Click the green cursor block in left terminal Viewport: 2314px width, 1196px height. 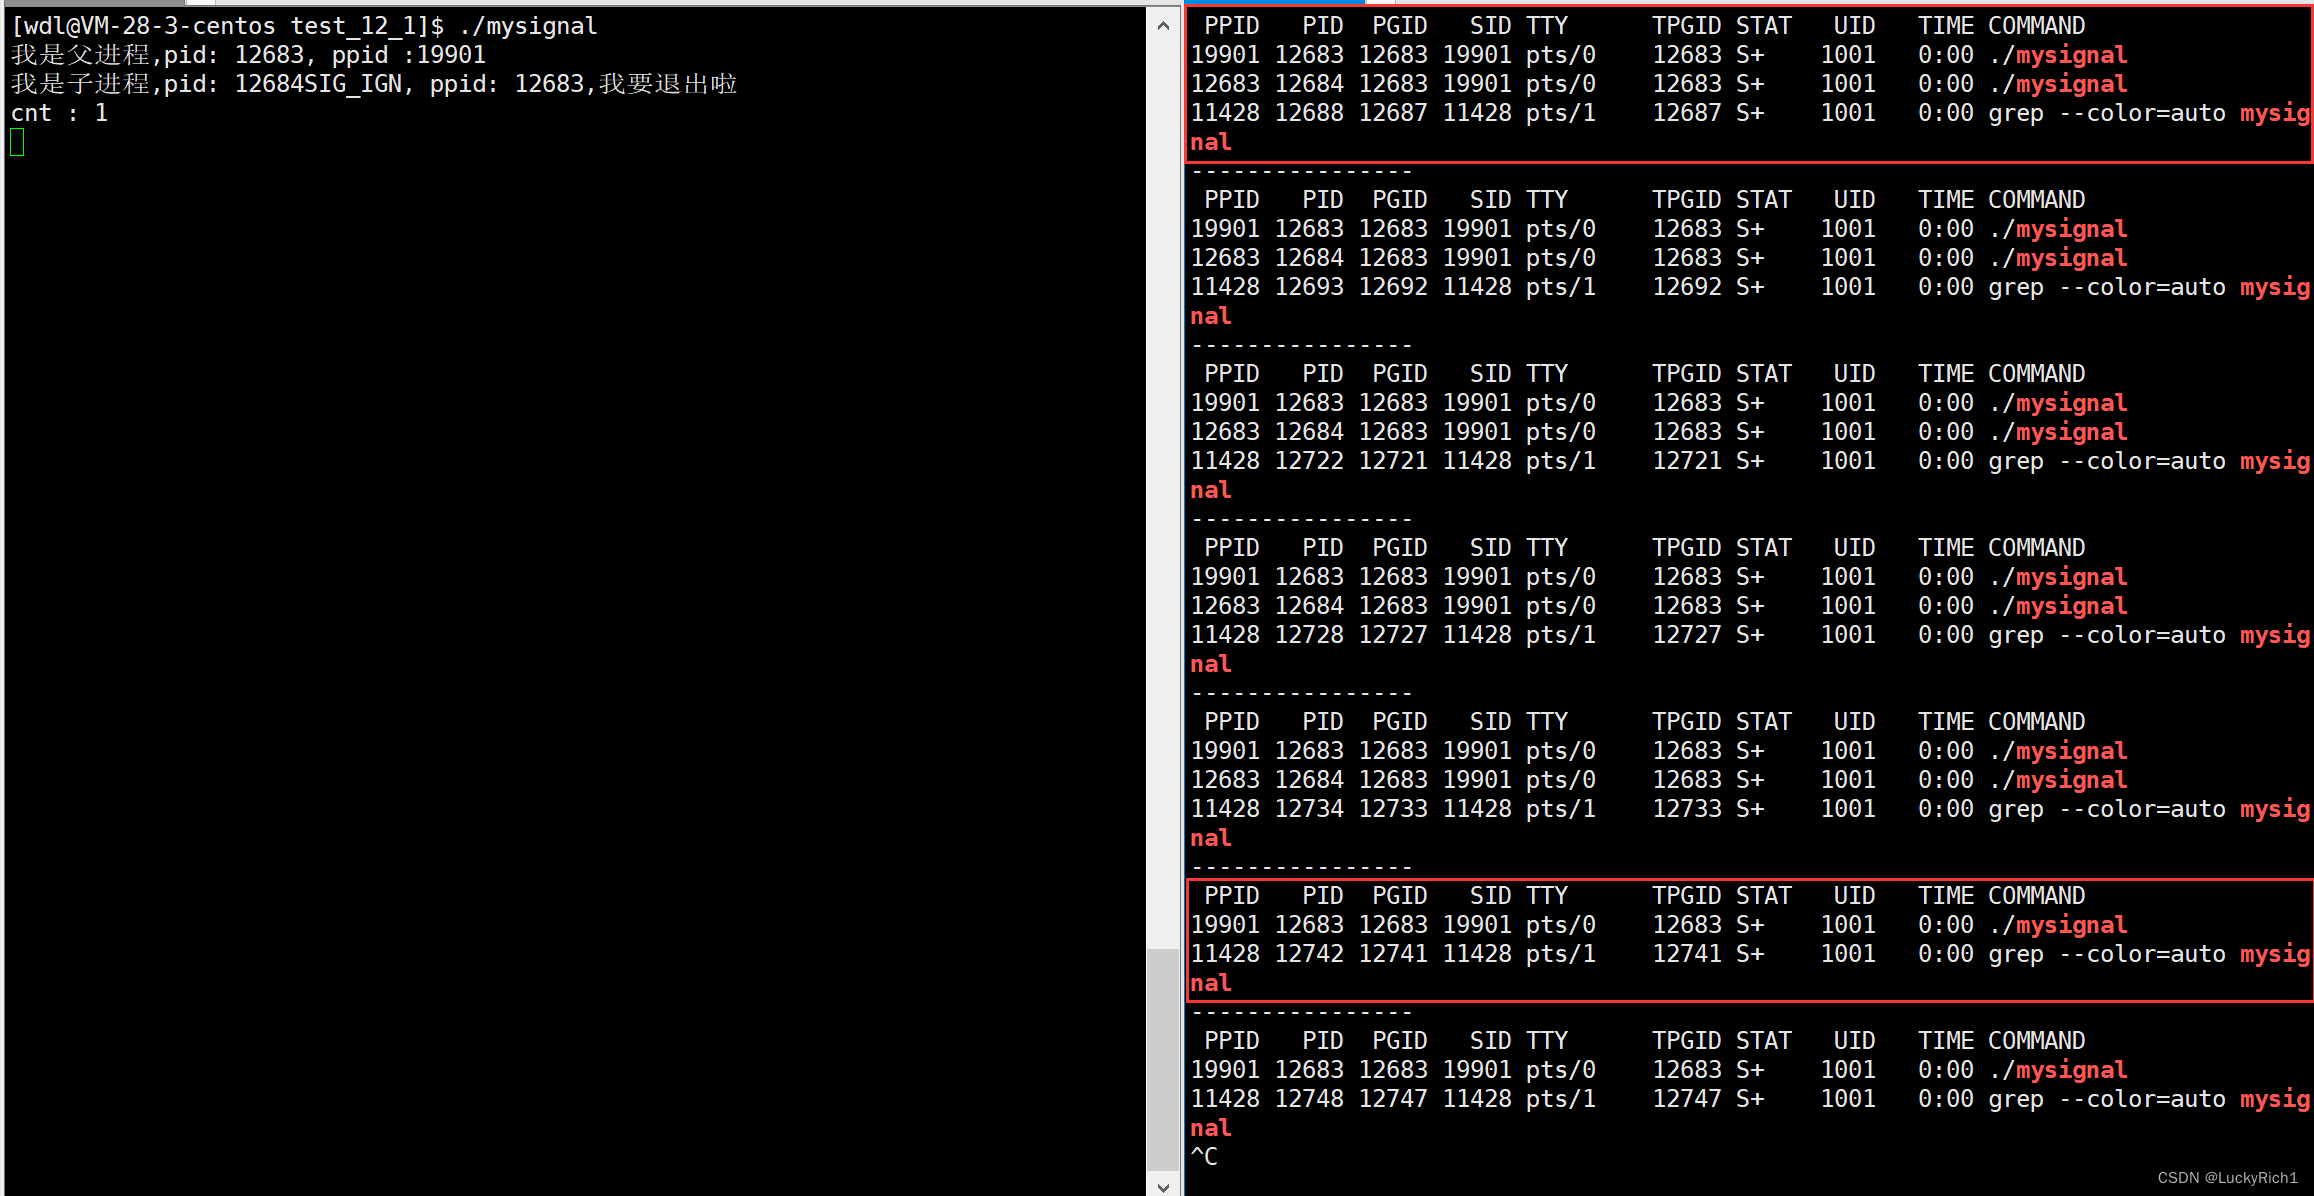coord(17,142)
